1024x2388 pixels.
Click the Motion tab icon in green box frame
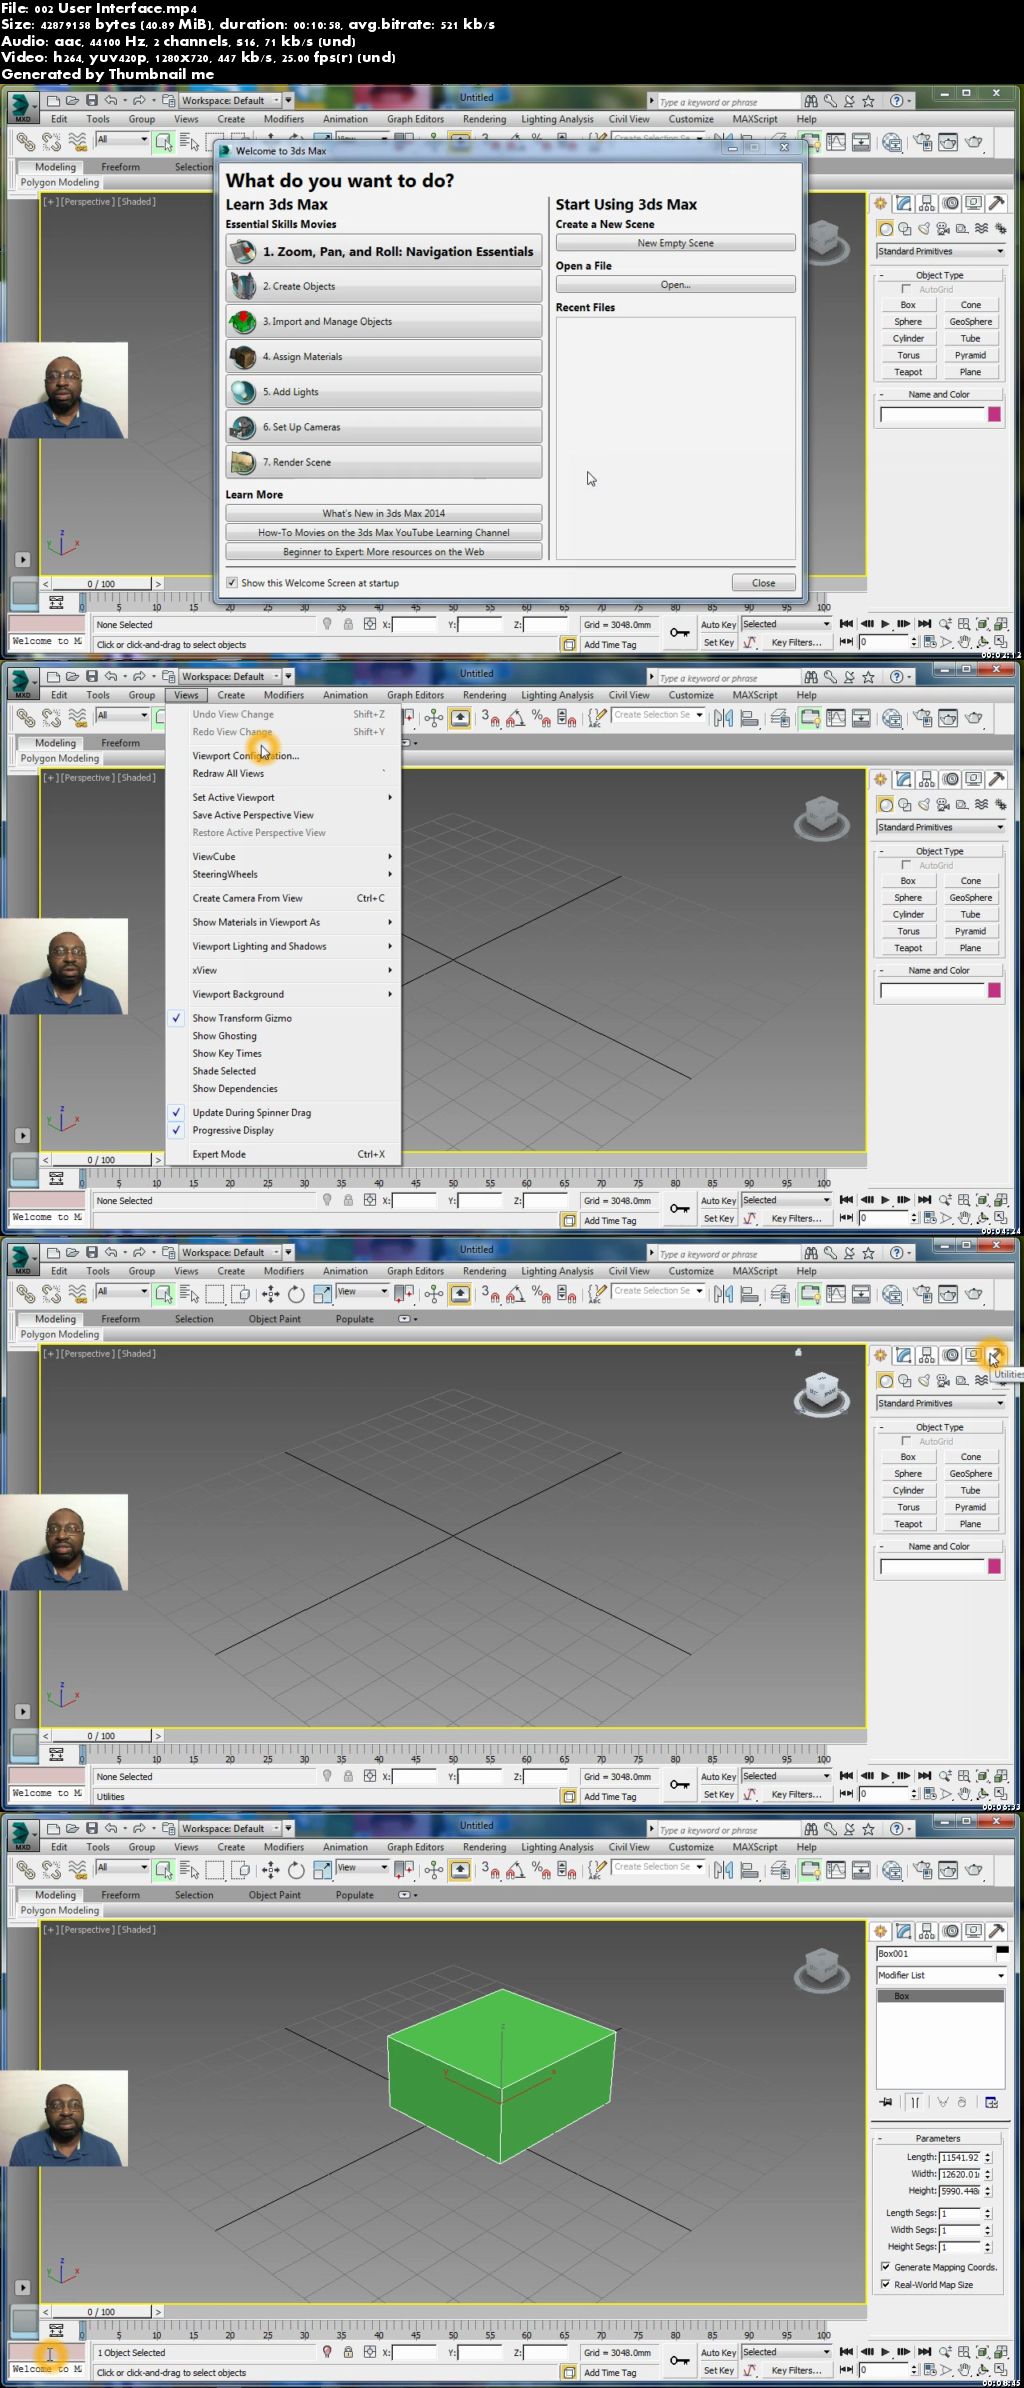[951, 1931]
